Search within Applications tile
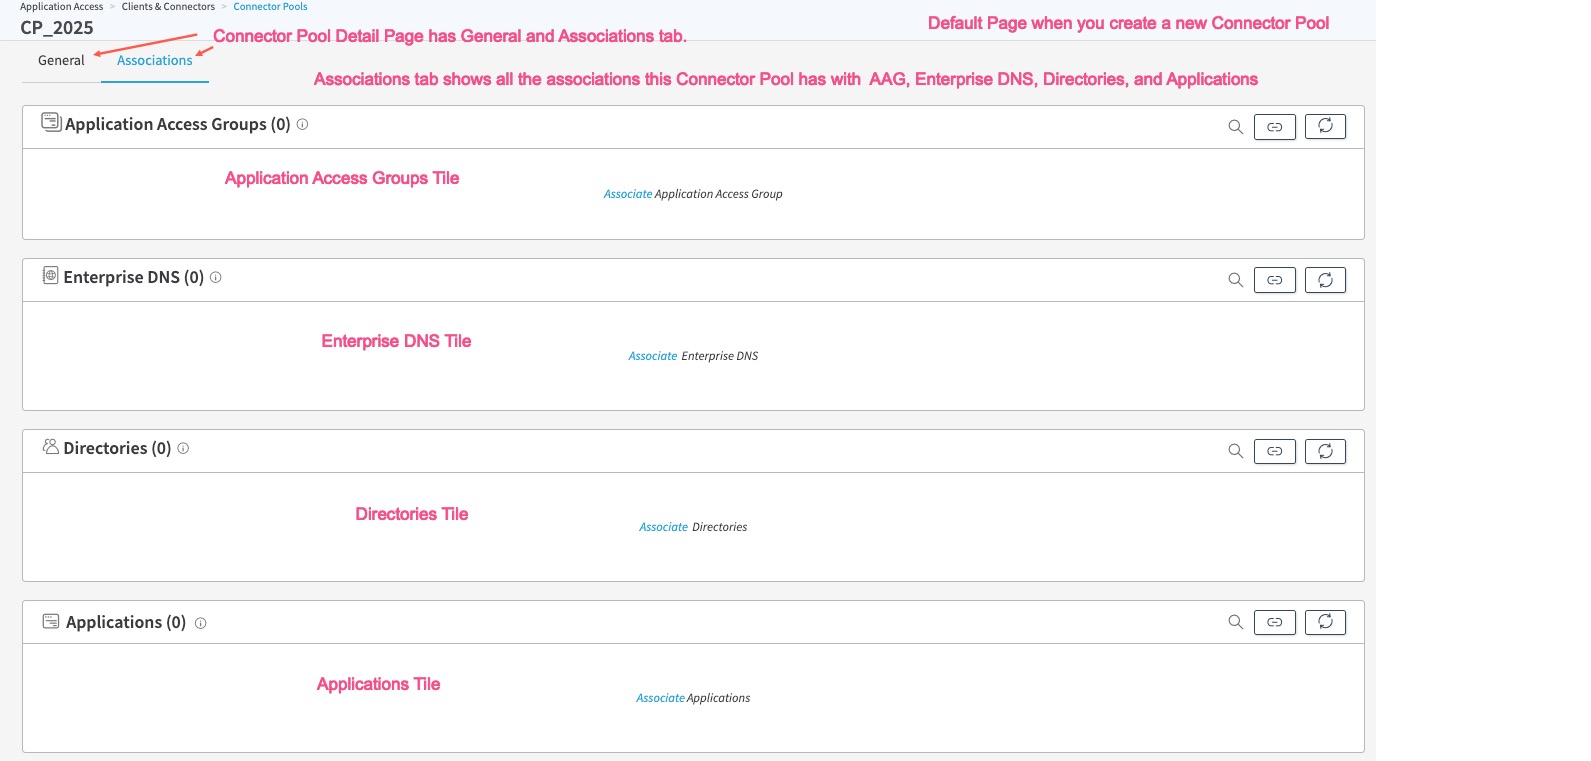The image size is (1591, 761). click(x=1235, y=622)
